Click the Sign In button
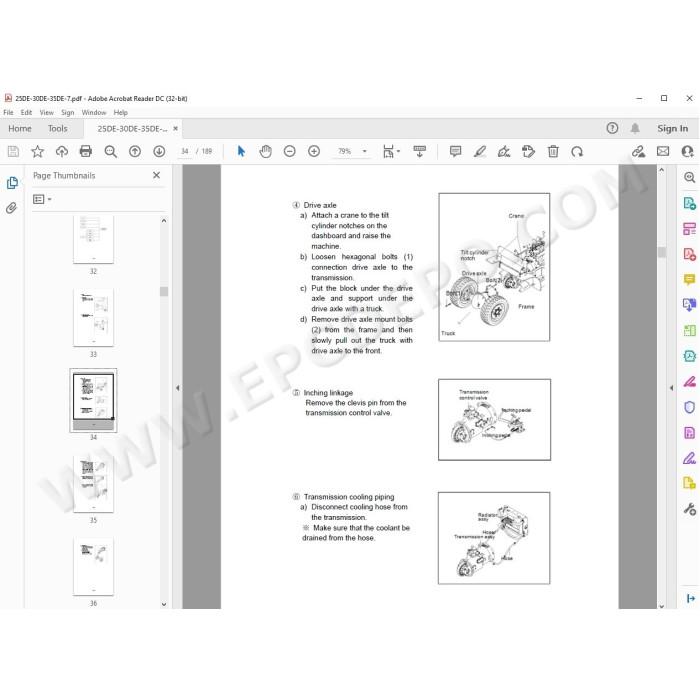This screenshot has width=700, height=700. pos(672,129)
